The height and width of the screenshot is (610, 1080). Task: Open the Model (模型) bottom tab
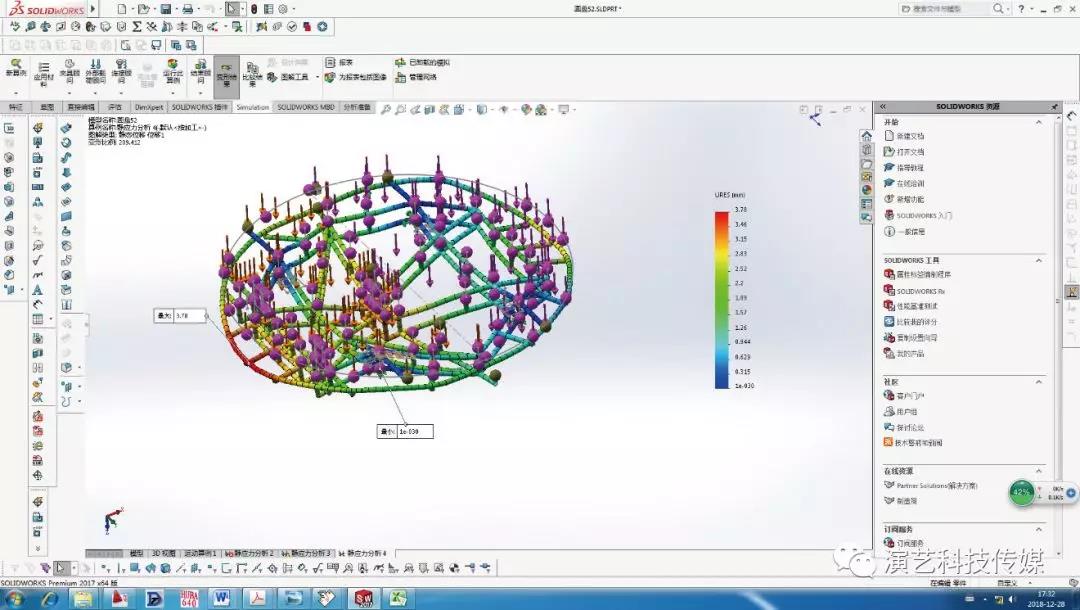(136, 553)
